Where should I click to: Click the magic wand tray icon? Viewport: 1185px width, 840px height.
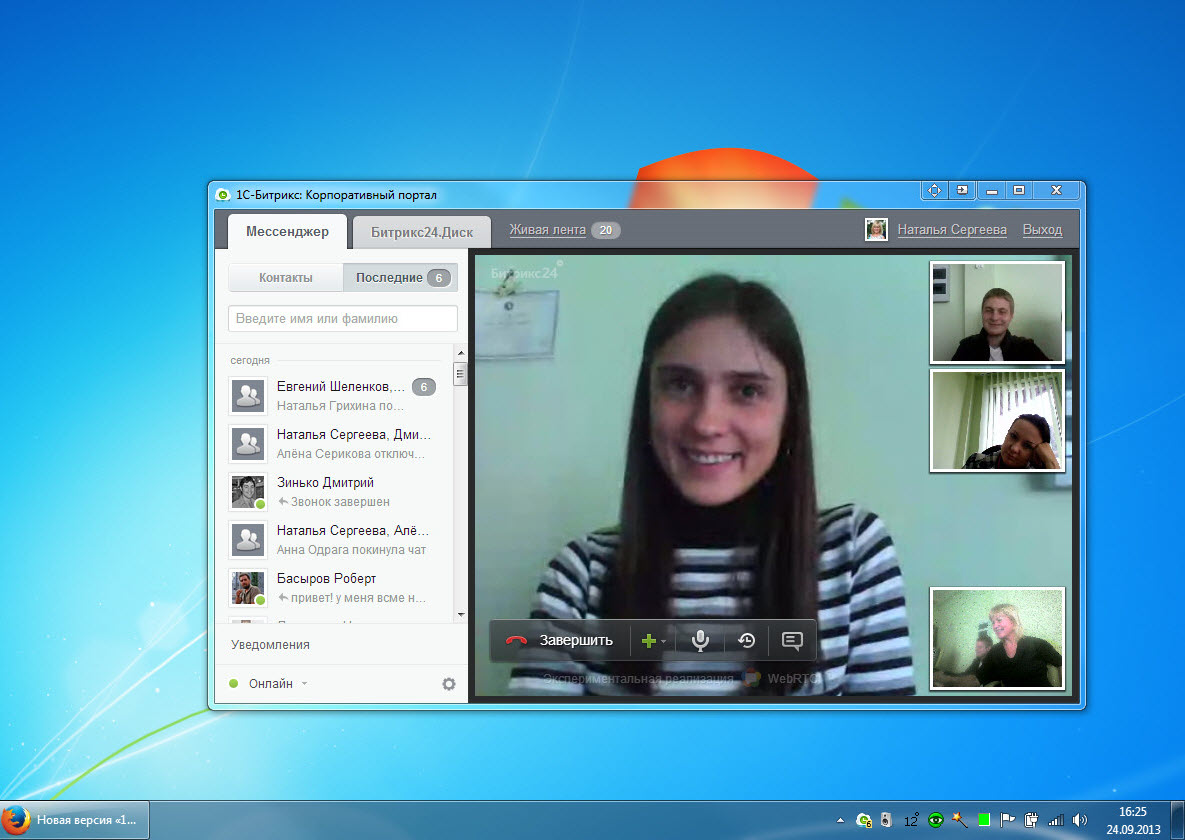(x=960, y=820)
